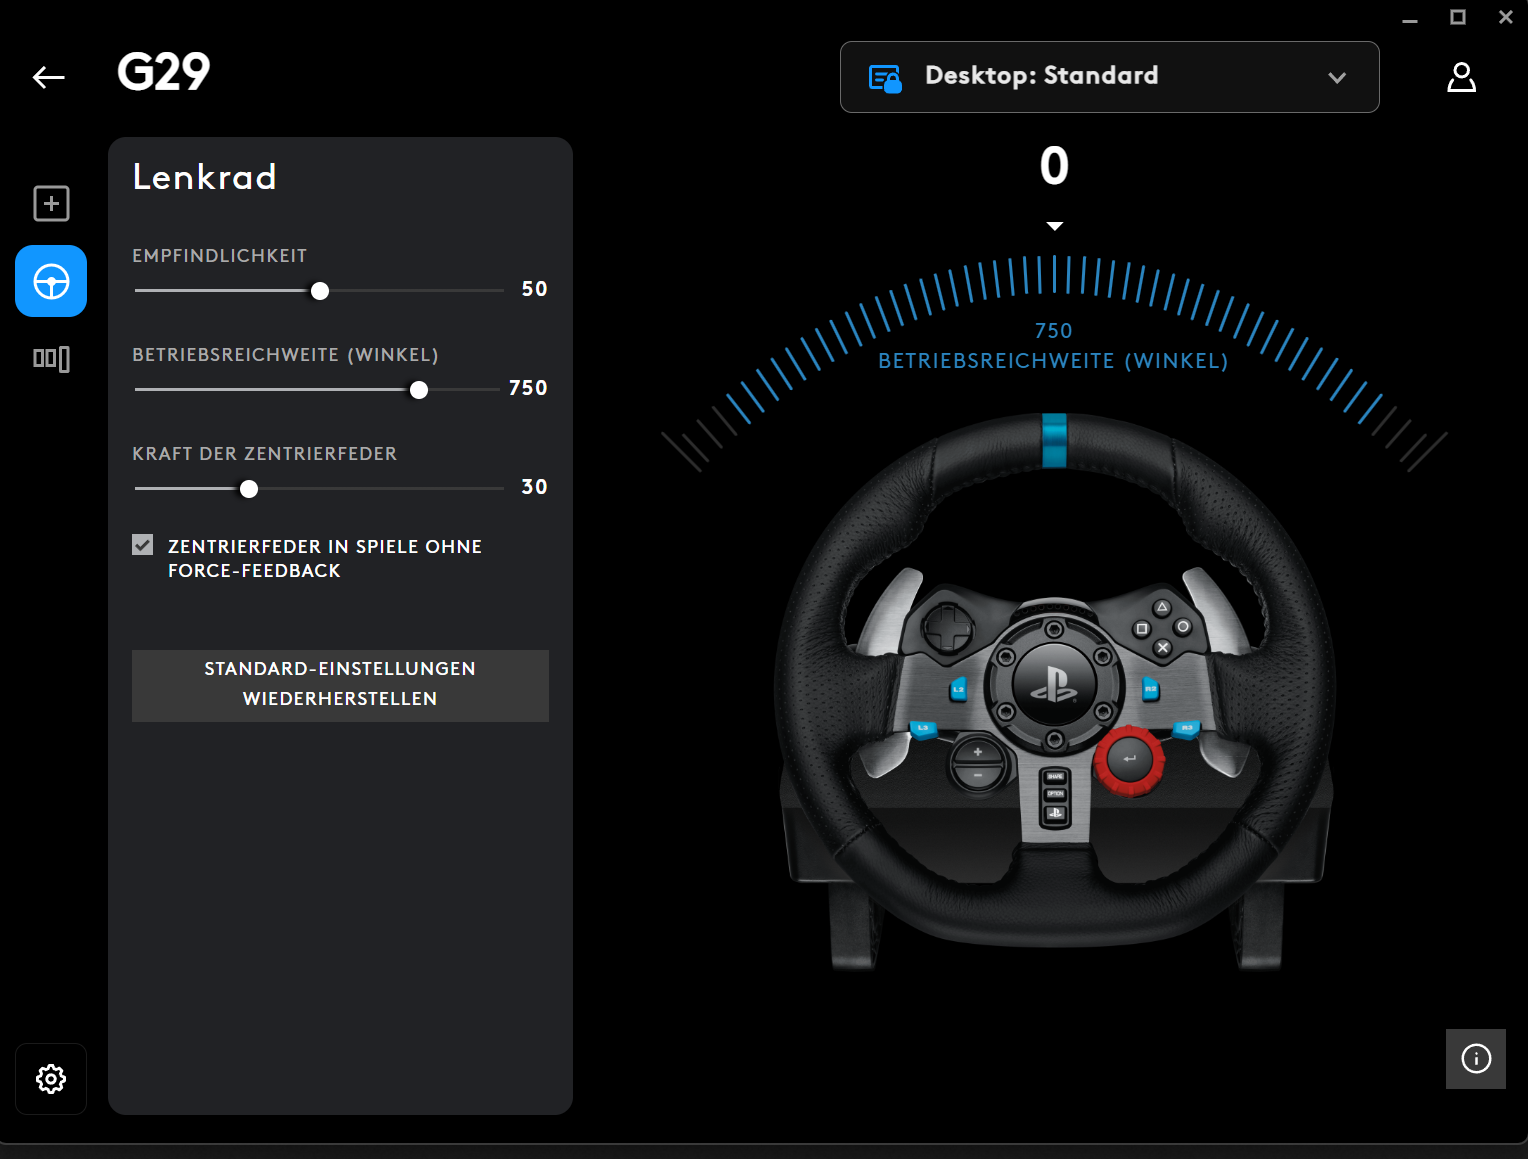Viewport: 1528px width, 1159px height.
Task: Click the red rotary dial on wheel
Action: point(1130,760)
